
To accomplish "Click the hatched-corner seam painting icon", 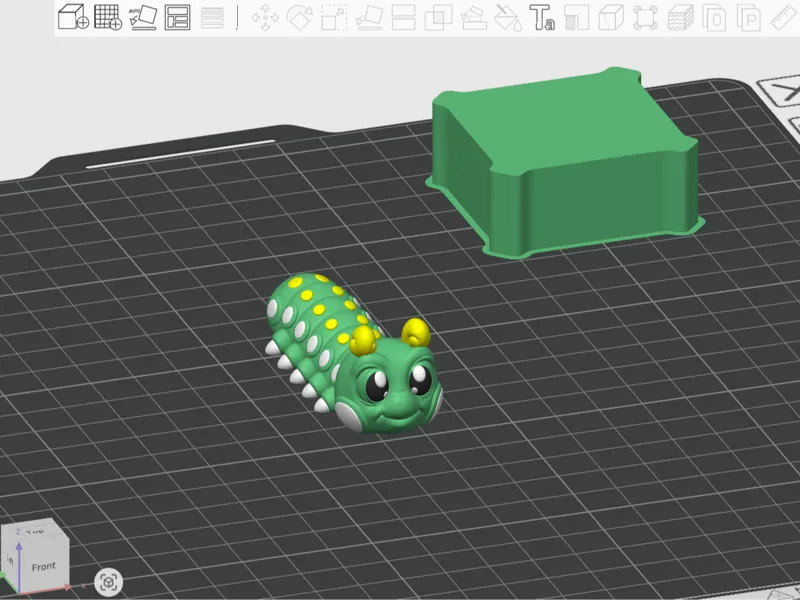I will coord(577,17).
